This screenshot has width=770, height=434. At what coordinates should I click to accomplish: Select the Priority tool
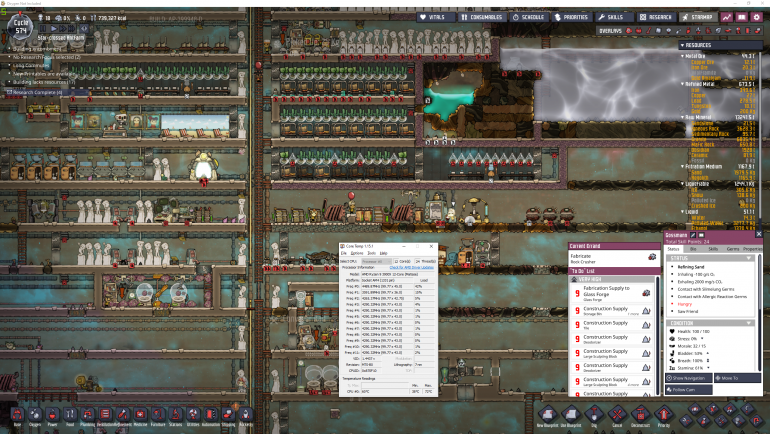point(663,416)
